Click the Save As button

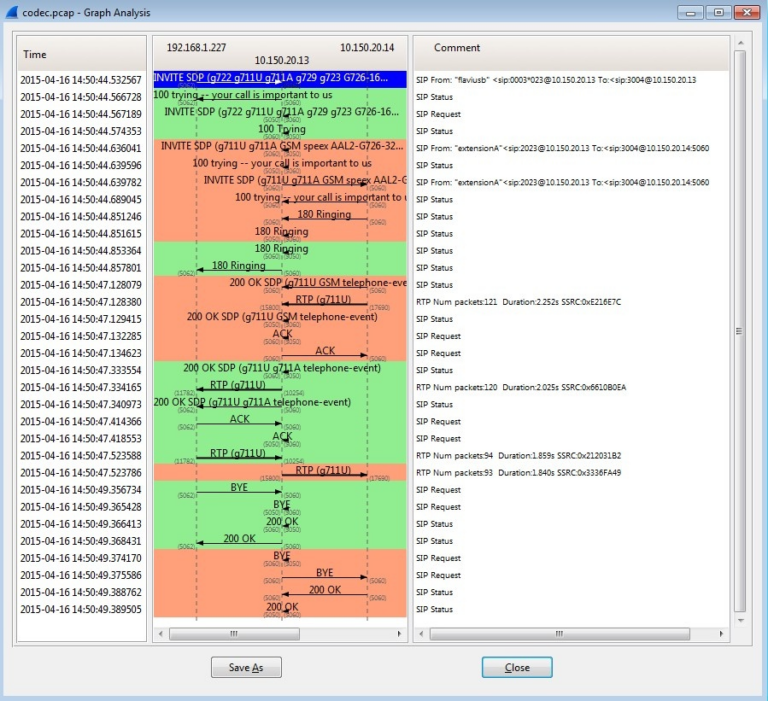point(246,667)
